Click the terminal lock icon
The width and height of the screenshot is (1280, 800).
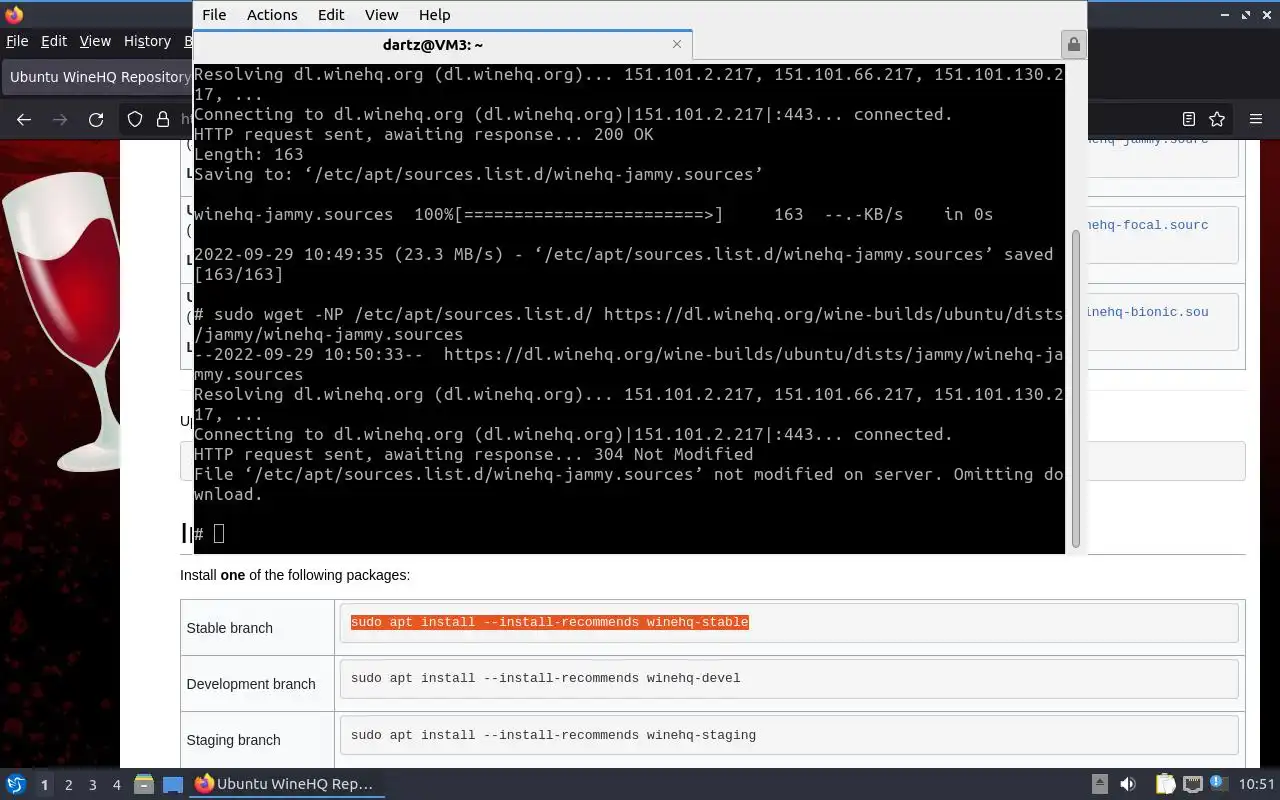pos(1074,44)
